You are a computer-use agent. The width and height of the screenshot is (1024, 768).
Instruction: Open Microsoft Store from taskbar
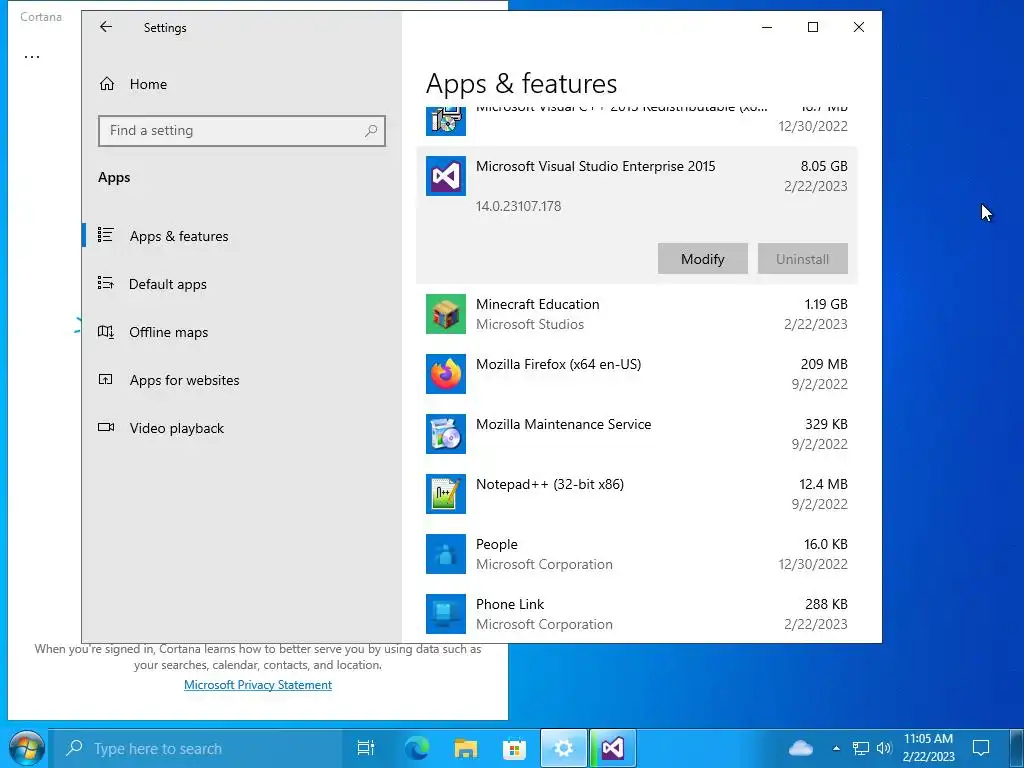pos(515,748)
